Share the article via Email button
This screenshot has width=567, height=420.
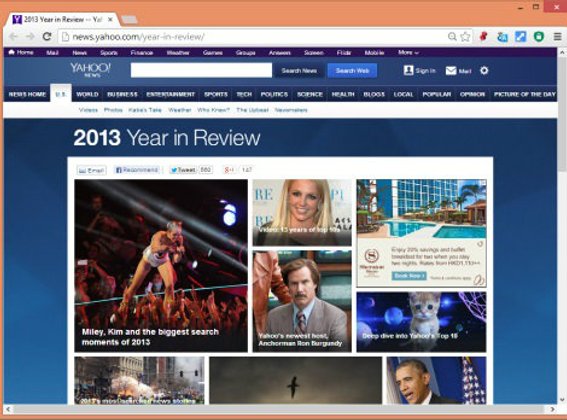[91, 170]
